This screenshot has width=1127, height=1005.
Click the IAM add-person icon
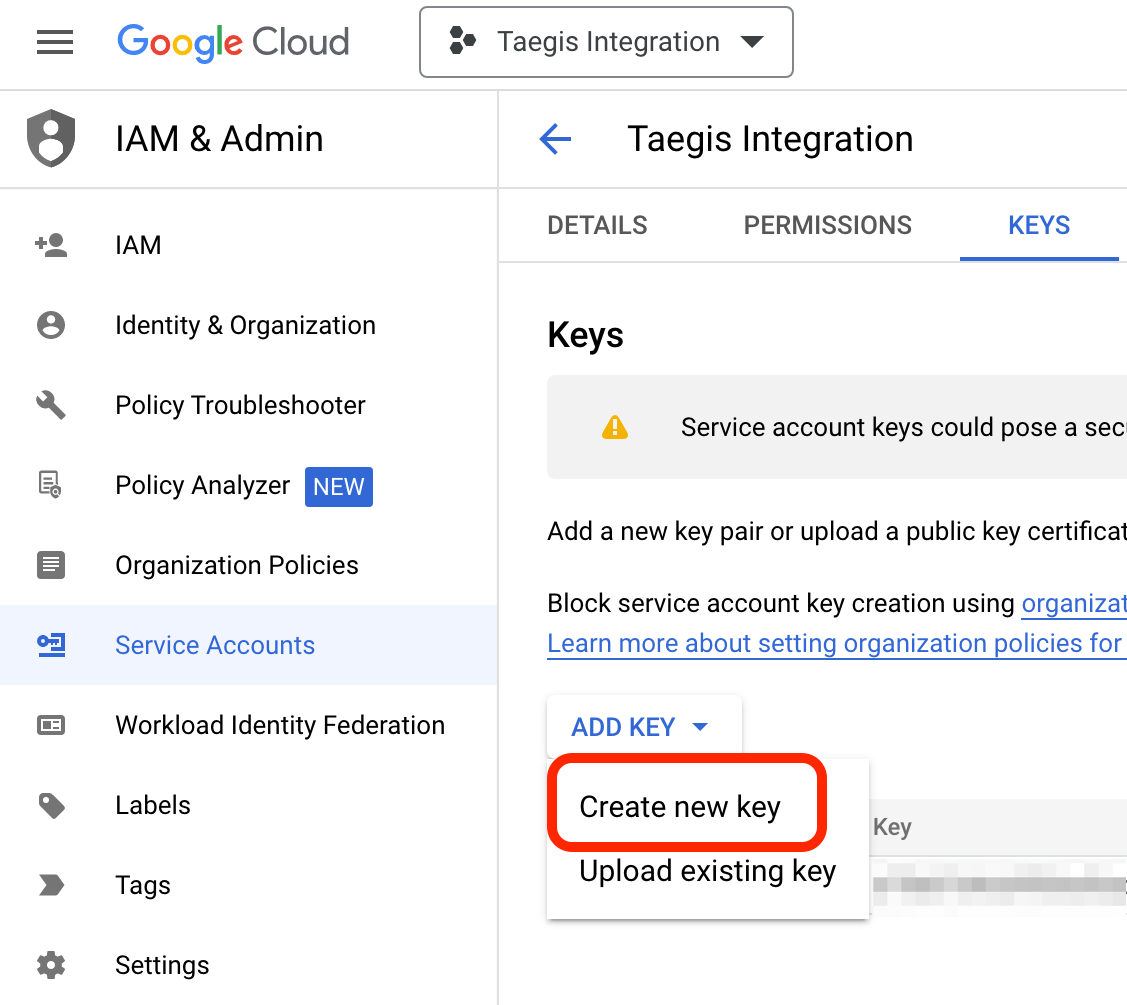(51, 245)
